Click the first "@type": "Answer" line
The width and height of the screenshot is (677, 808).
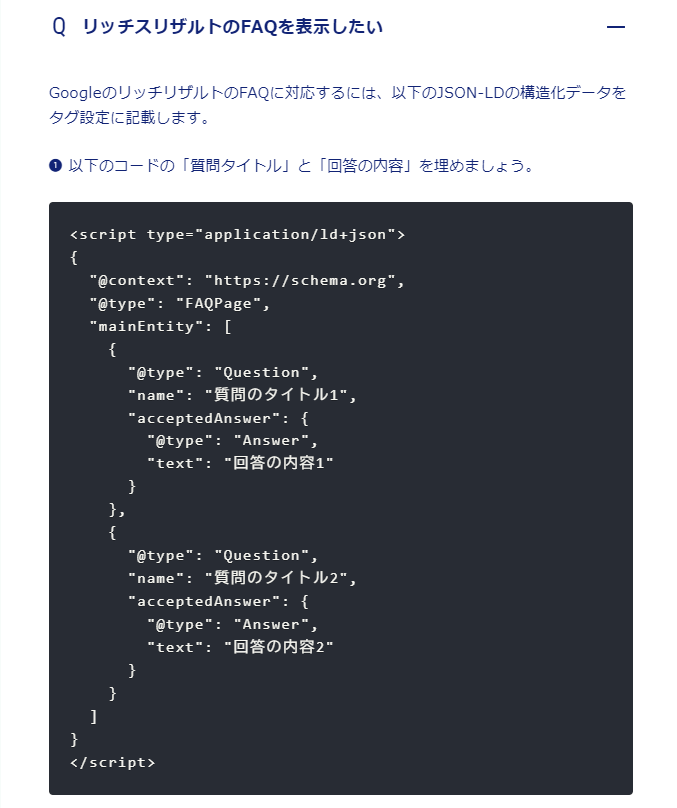pyautogui.click(x=232, y=441)
